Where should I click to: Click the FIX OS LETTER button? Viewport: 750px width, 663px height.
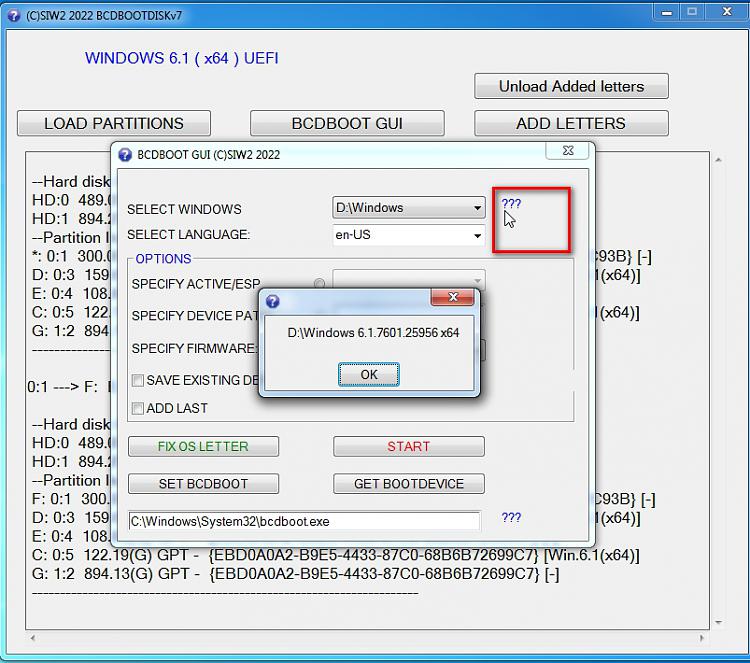pos(203,446)
